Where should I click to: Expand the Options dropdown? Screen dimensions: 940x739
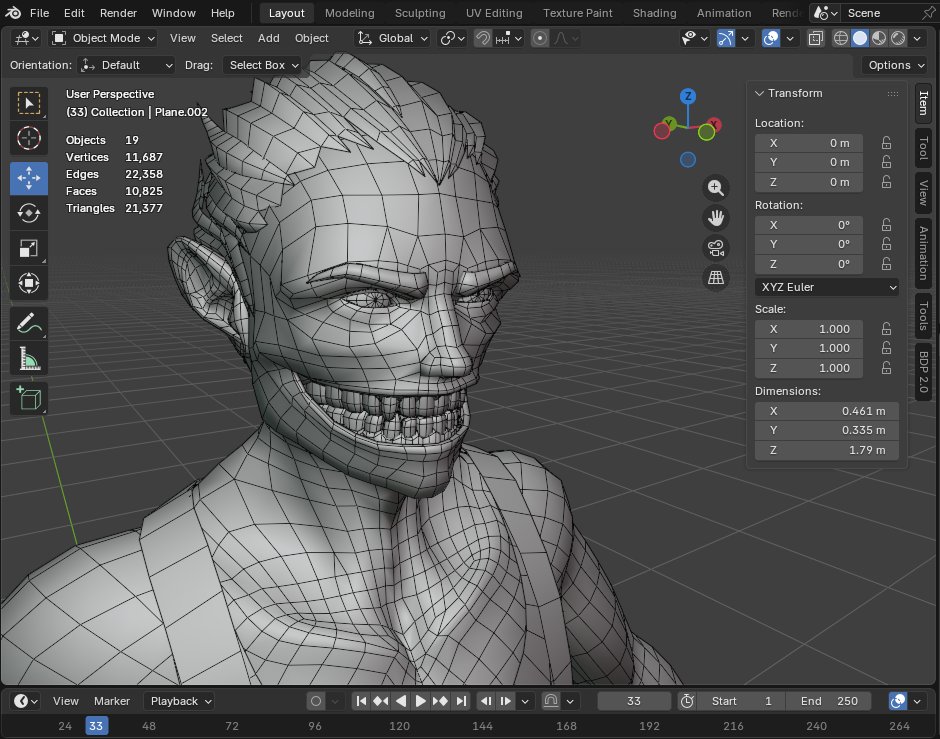tap(896, 65)
